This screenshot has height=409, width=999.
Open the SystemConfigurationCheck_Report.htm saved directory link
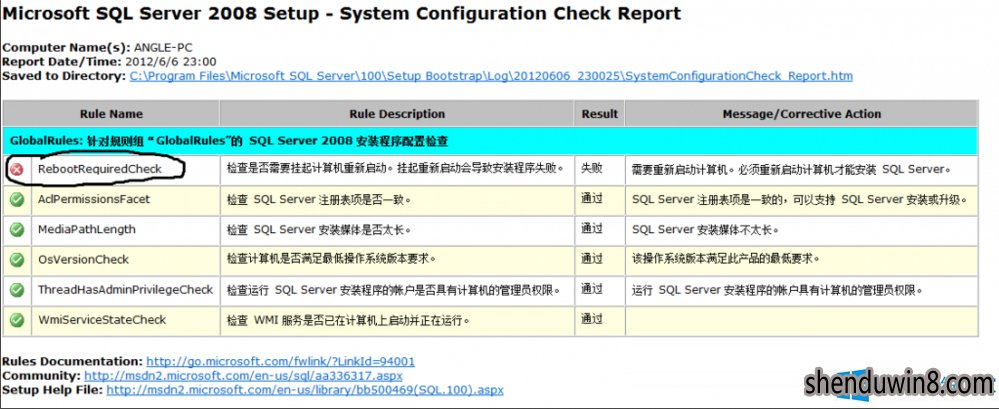(x=491, y=76)
